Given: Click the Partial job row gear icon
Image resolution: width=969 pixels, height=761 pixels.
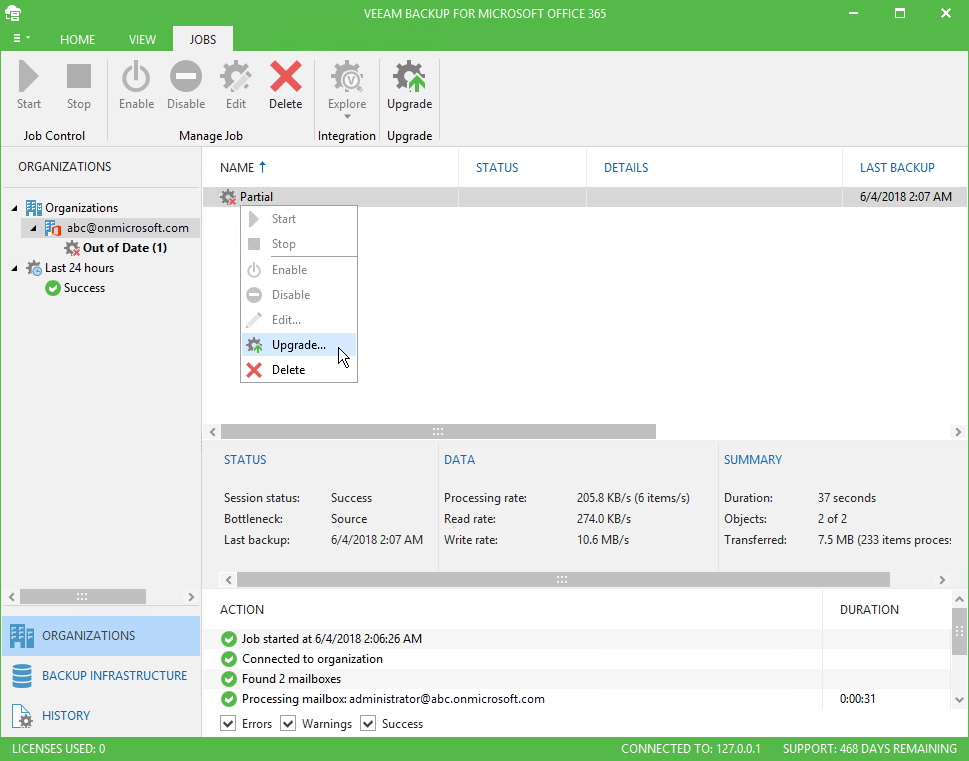Looking at the screenshot, I should (228, 197).
